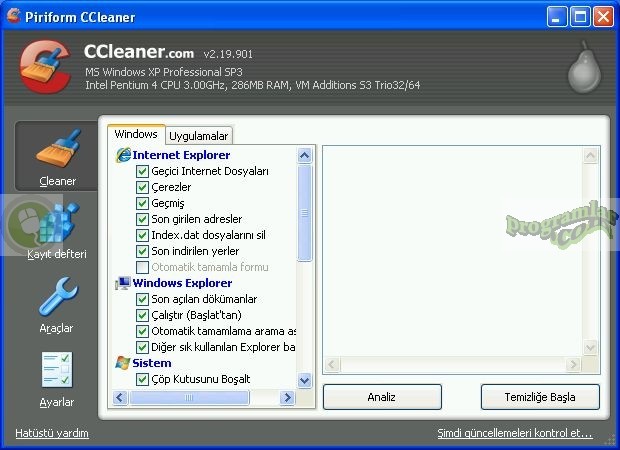The width and height of the screenshot is (620, 450).
Task: Toggle Son girilen adresler checkbox
Action: (142, 219)
